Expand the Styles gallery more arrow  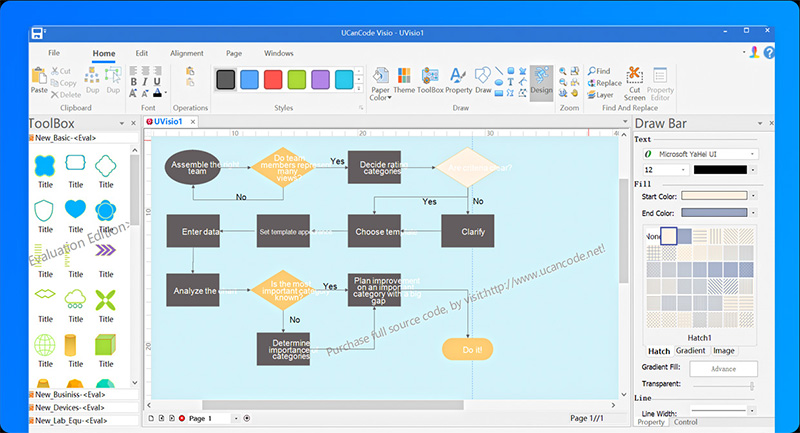[x=359, y=89]
